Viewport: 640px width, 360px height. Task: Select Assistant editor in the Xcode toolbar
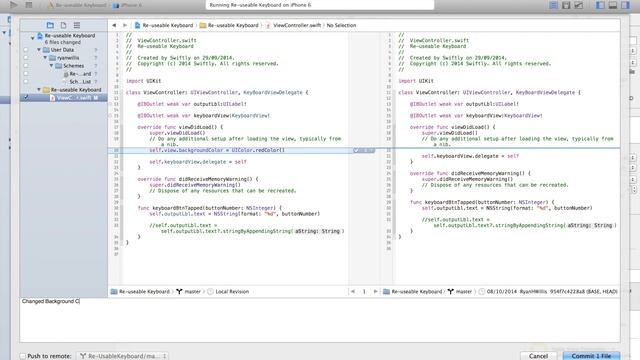pyautogui.click(x=566, y=5)
